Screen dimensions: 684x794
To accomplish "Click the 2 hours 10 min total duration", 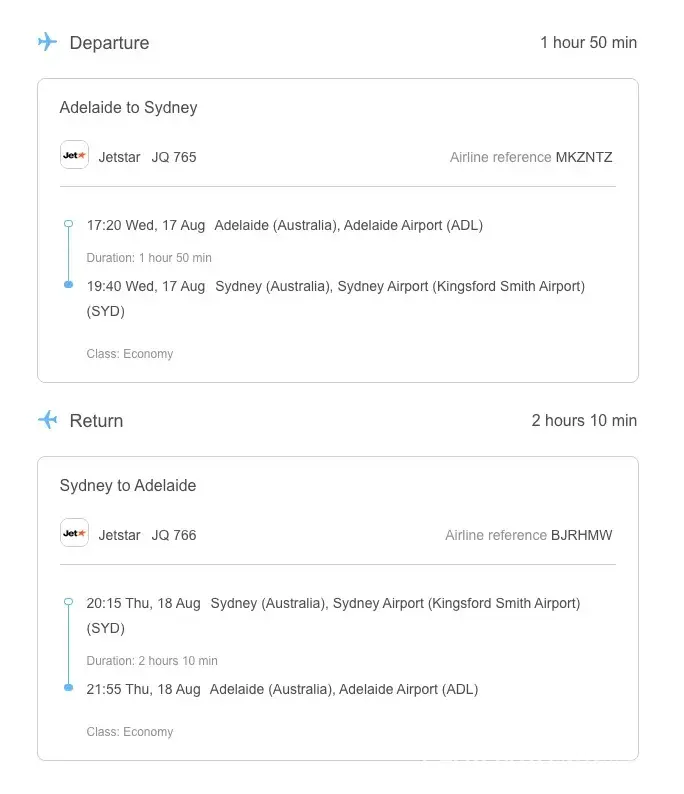I will (x=584, y=421).
